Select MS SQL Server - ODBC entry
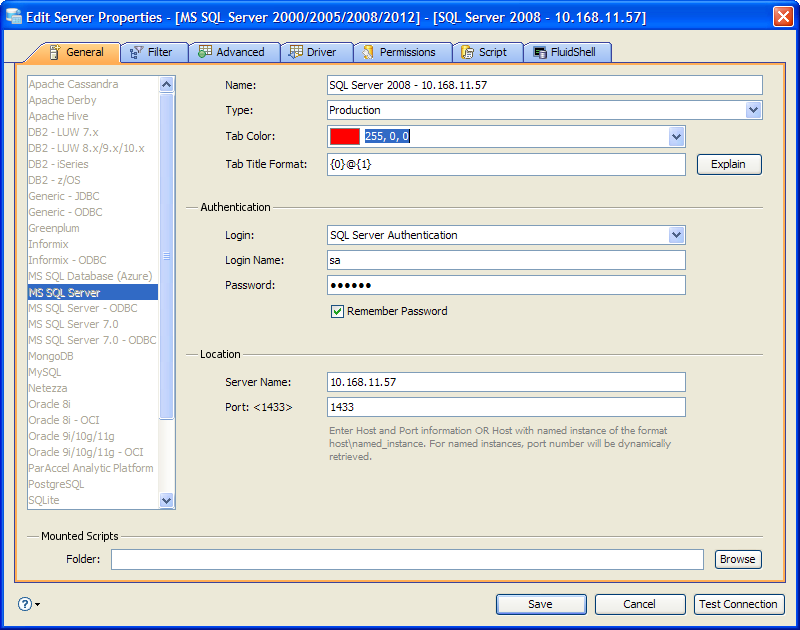 (83, 308)
